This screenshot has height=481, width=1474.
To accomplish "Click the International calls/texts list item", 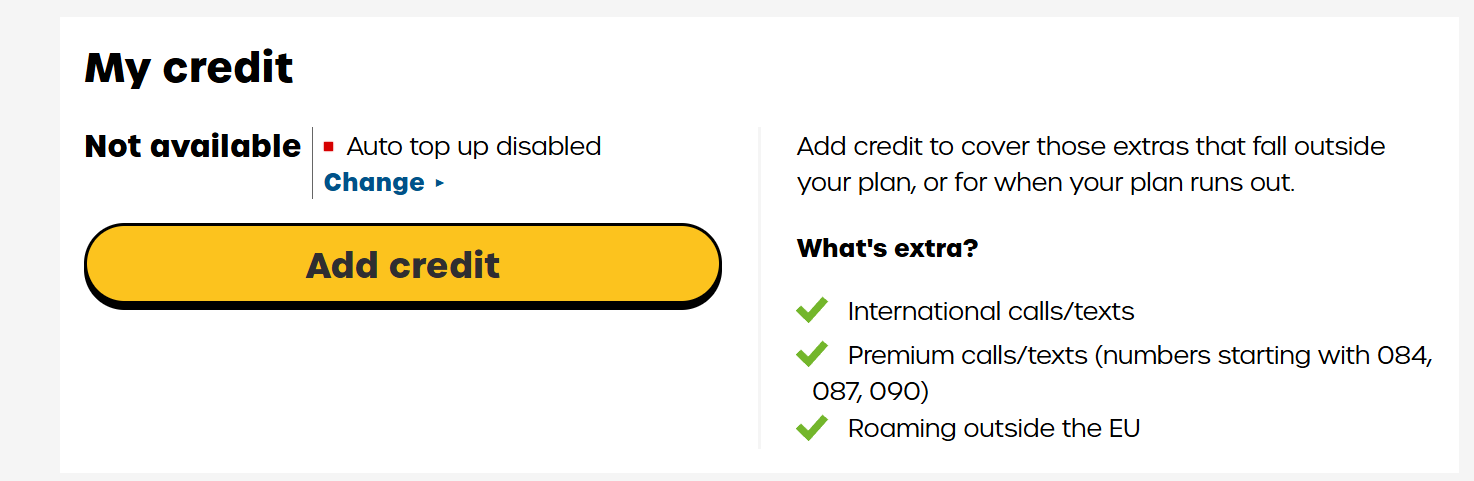I will pyautogui.click(x=991, y=311).
